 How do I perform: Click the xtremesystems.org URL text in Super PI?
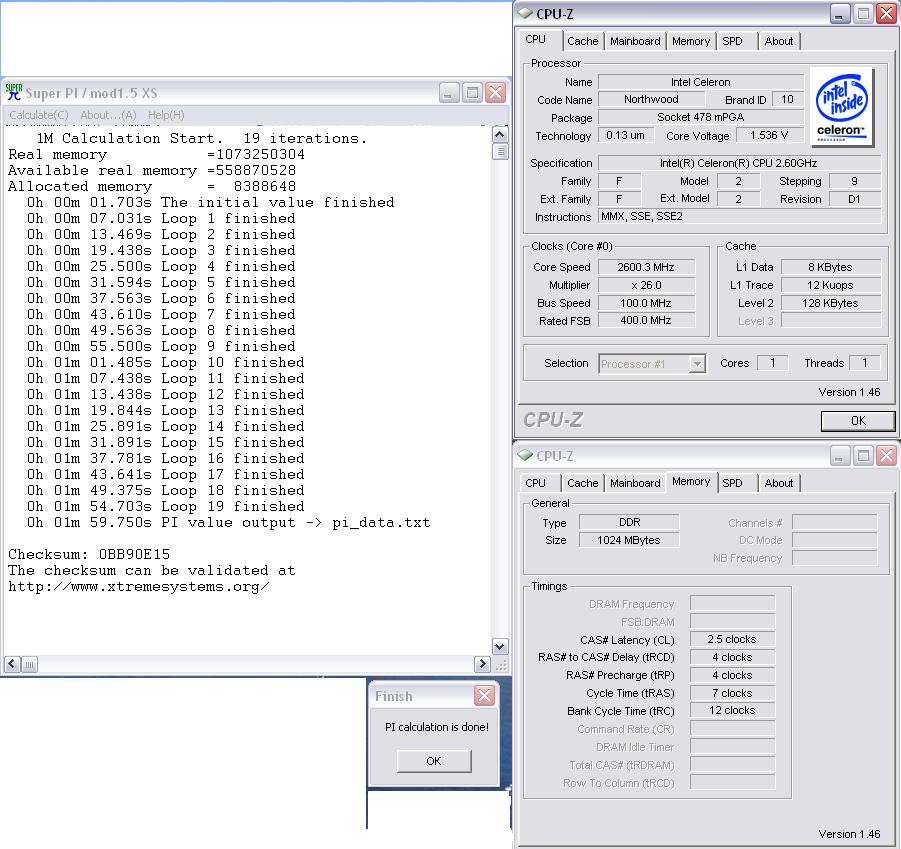[x=138, y=586]
